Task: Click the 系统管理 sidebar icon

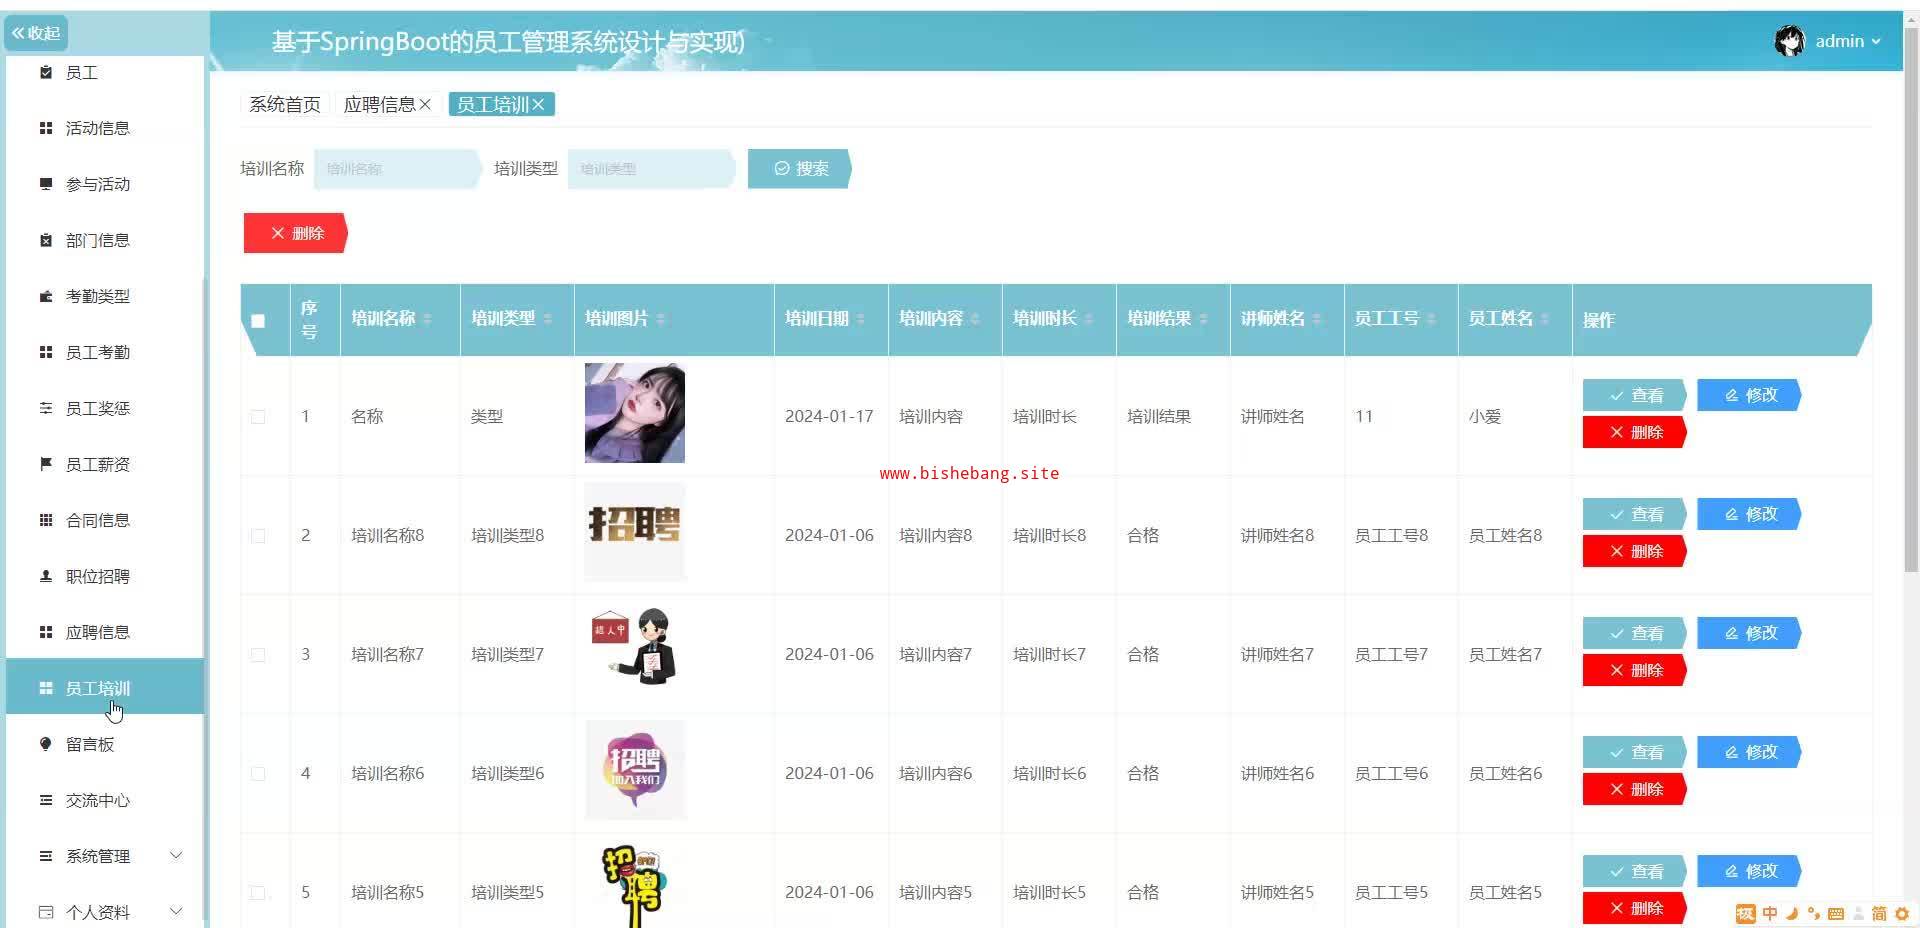Action: [x=45, y=856]
